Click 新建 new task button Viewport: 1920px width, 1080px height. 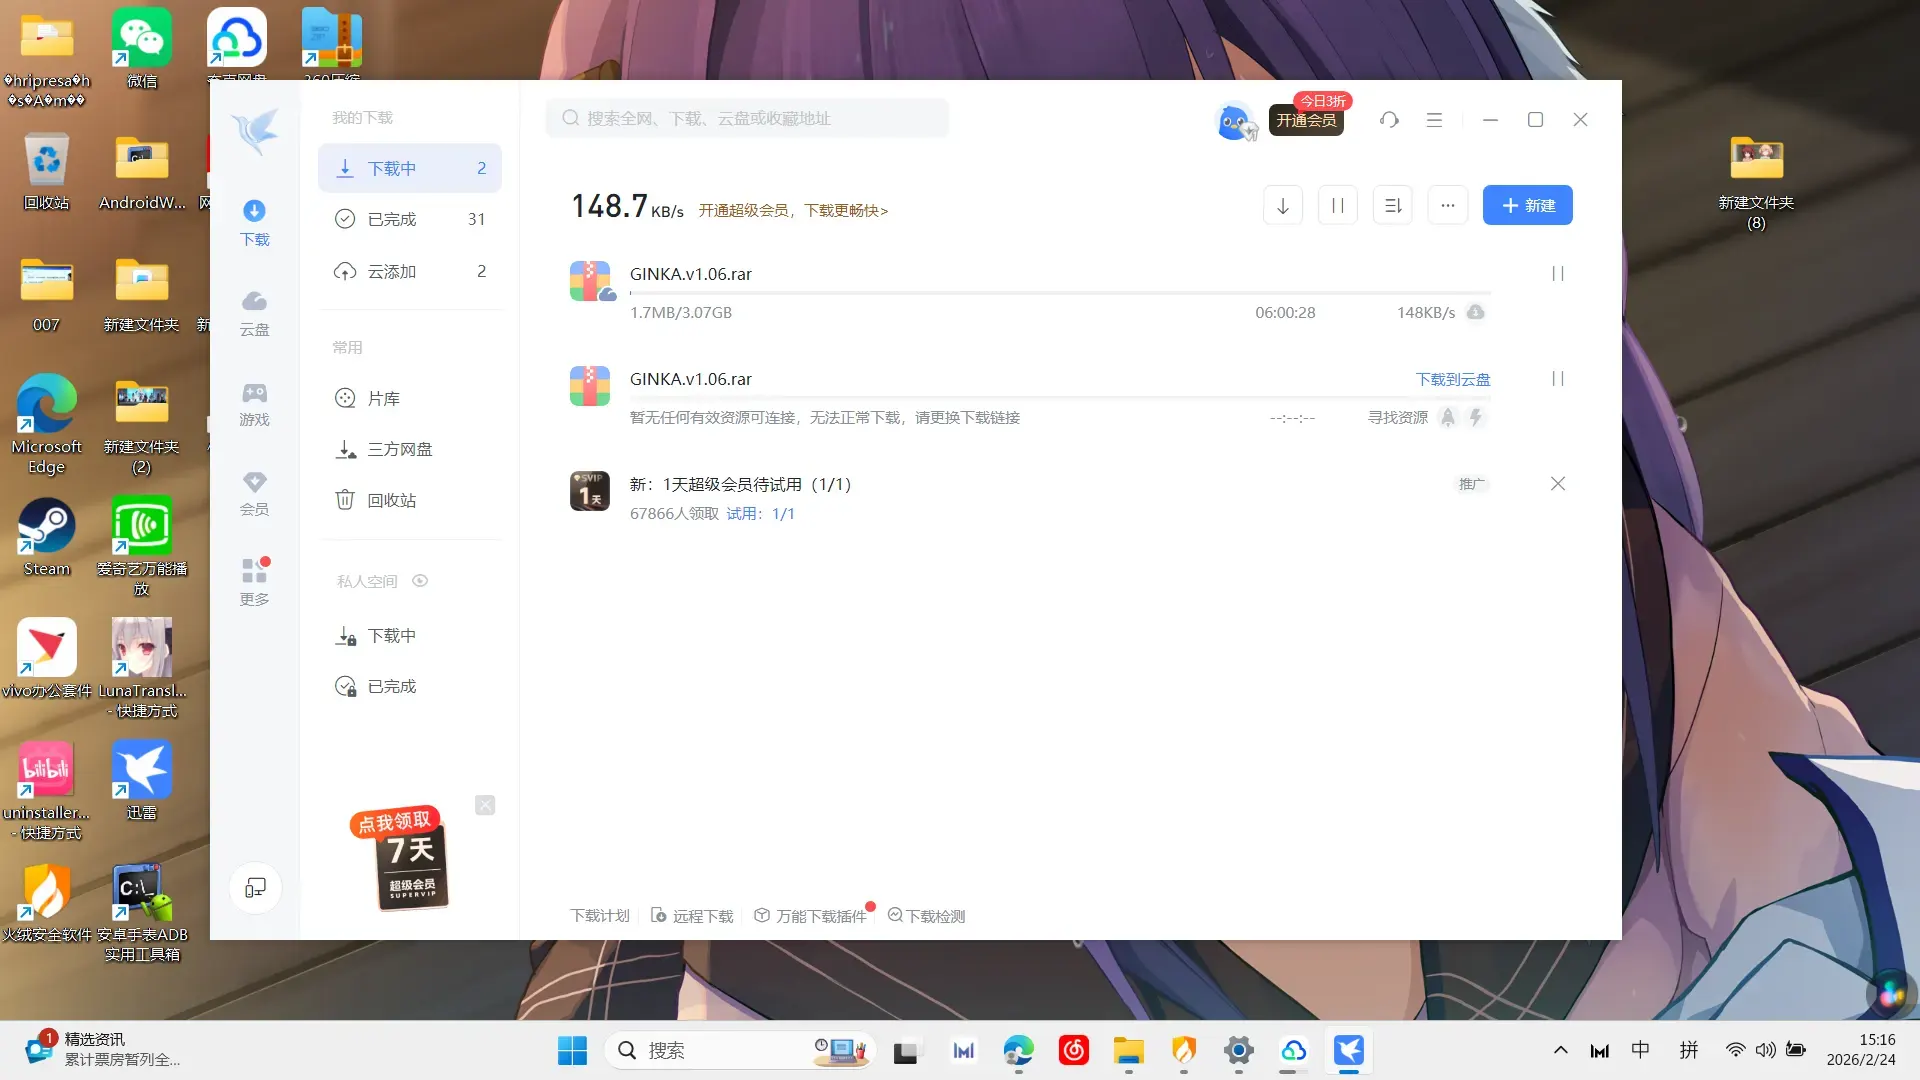tap(1527, 205)
